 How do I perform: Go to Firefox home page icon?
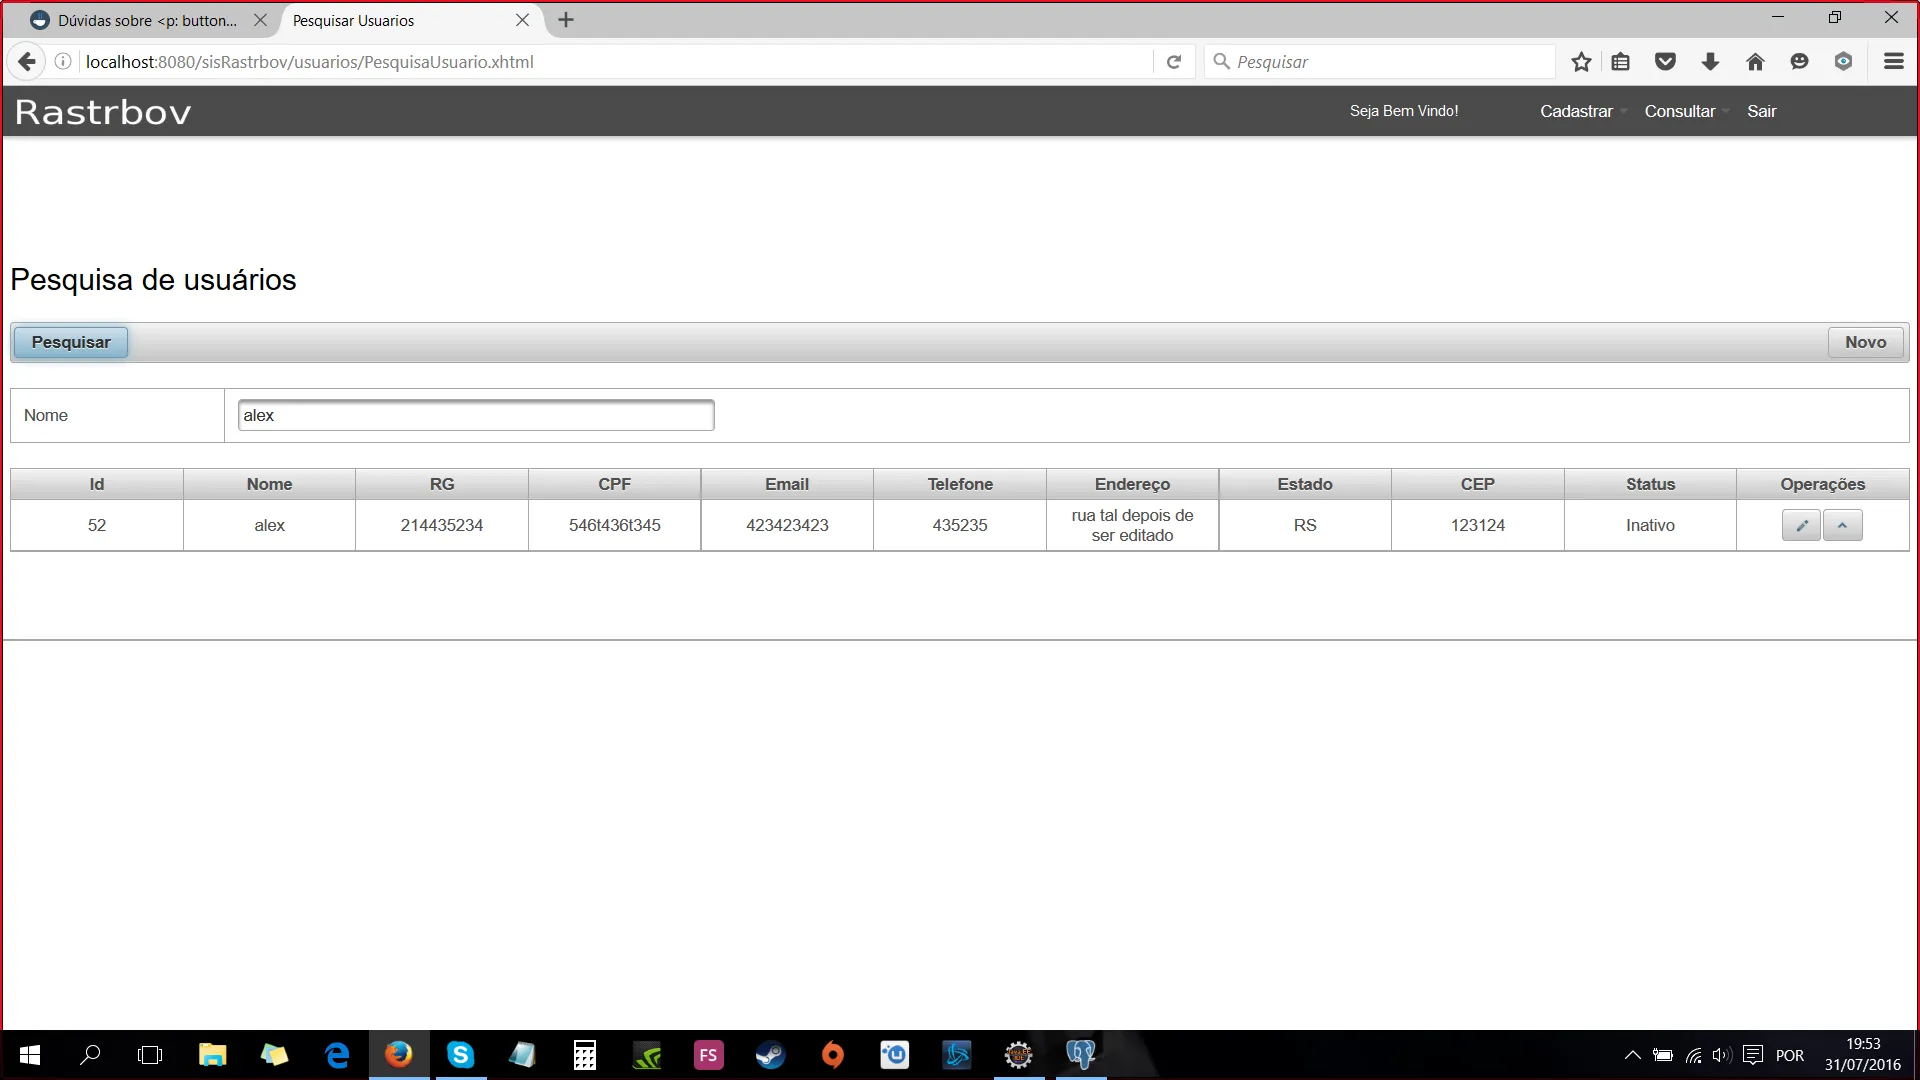(1755, 62)
